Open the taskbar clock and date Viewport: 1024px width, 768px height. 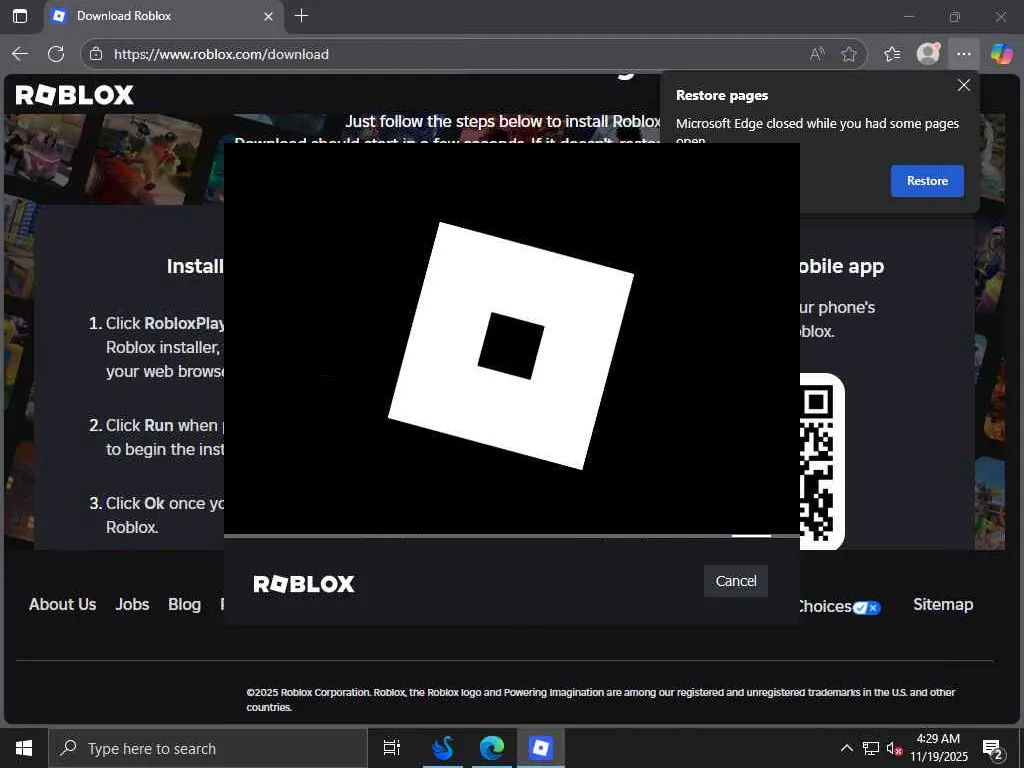coord(938,748)
